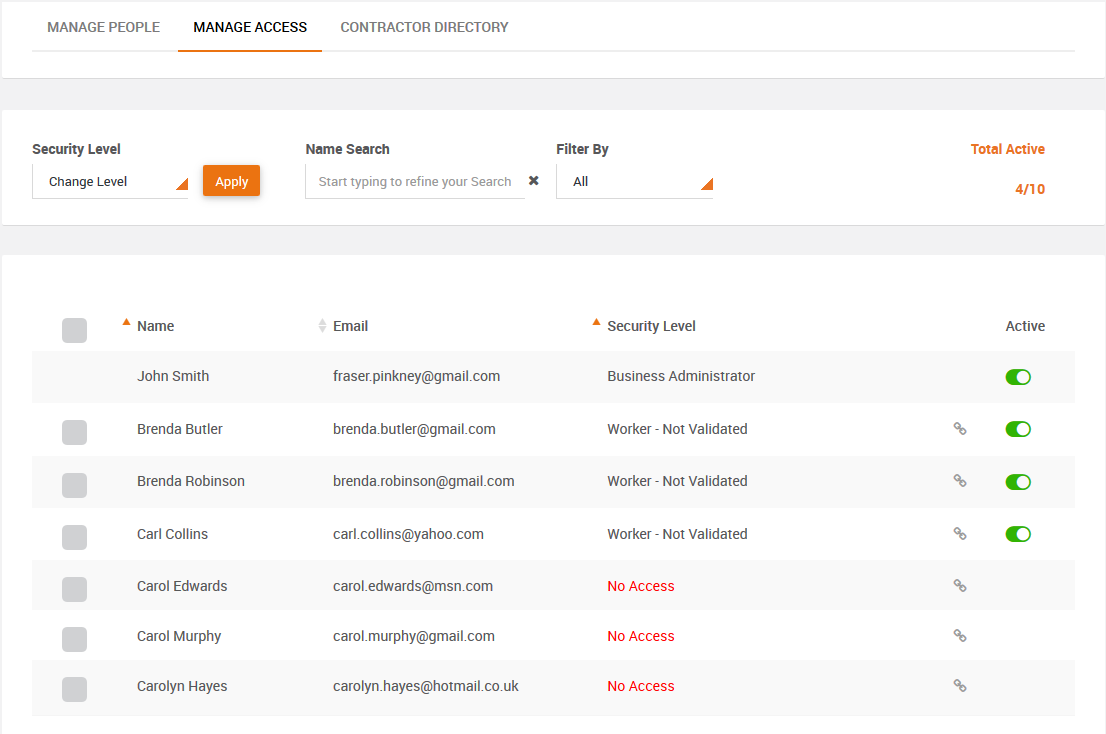Click inside the Name Search field
Screen dimensions: 1106x734
tap(415, 181)
